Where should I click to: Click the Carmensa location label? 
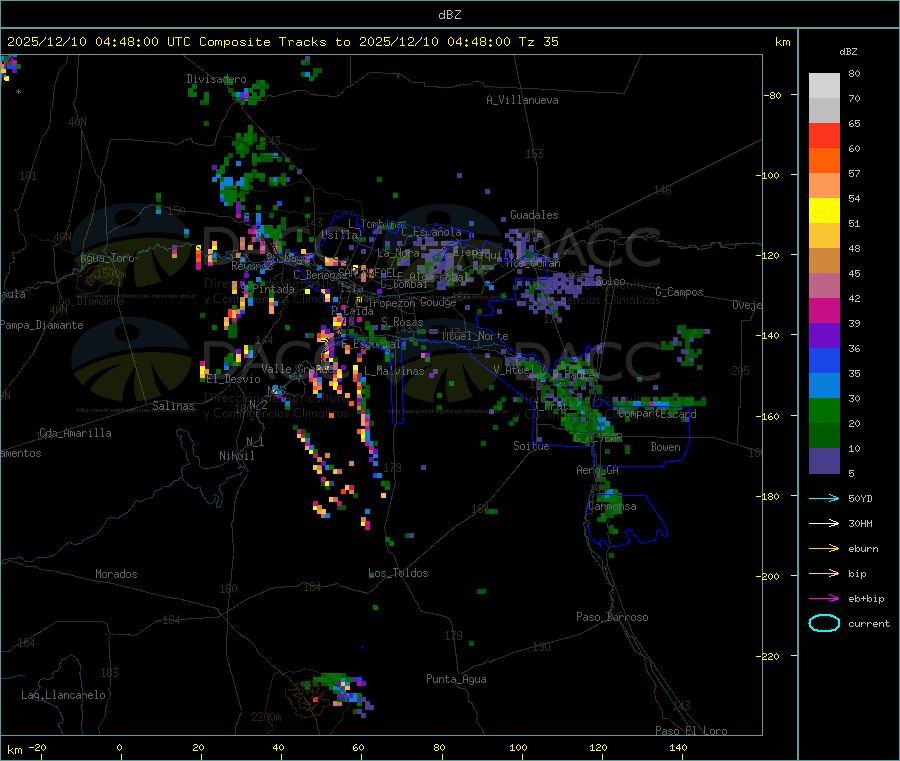pos(612,507)
